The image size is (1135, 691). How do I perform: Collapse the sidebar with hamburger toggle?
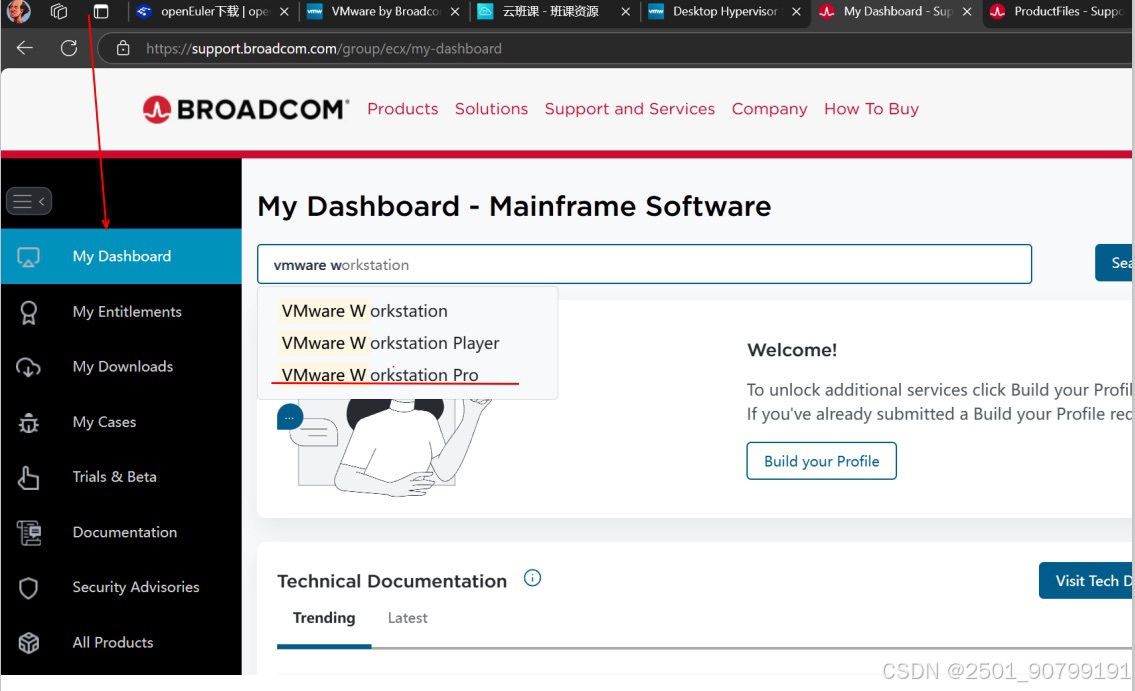click(29, 201)
